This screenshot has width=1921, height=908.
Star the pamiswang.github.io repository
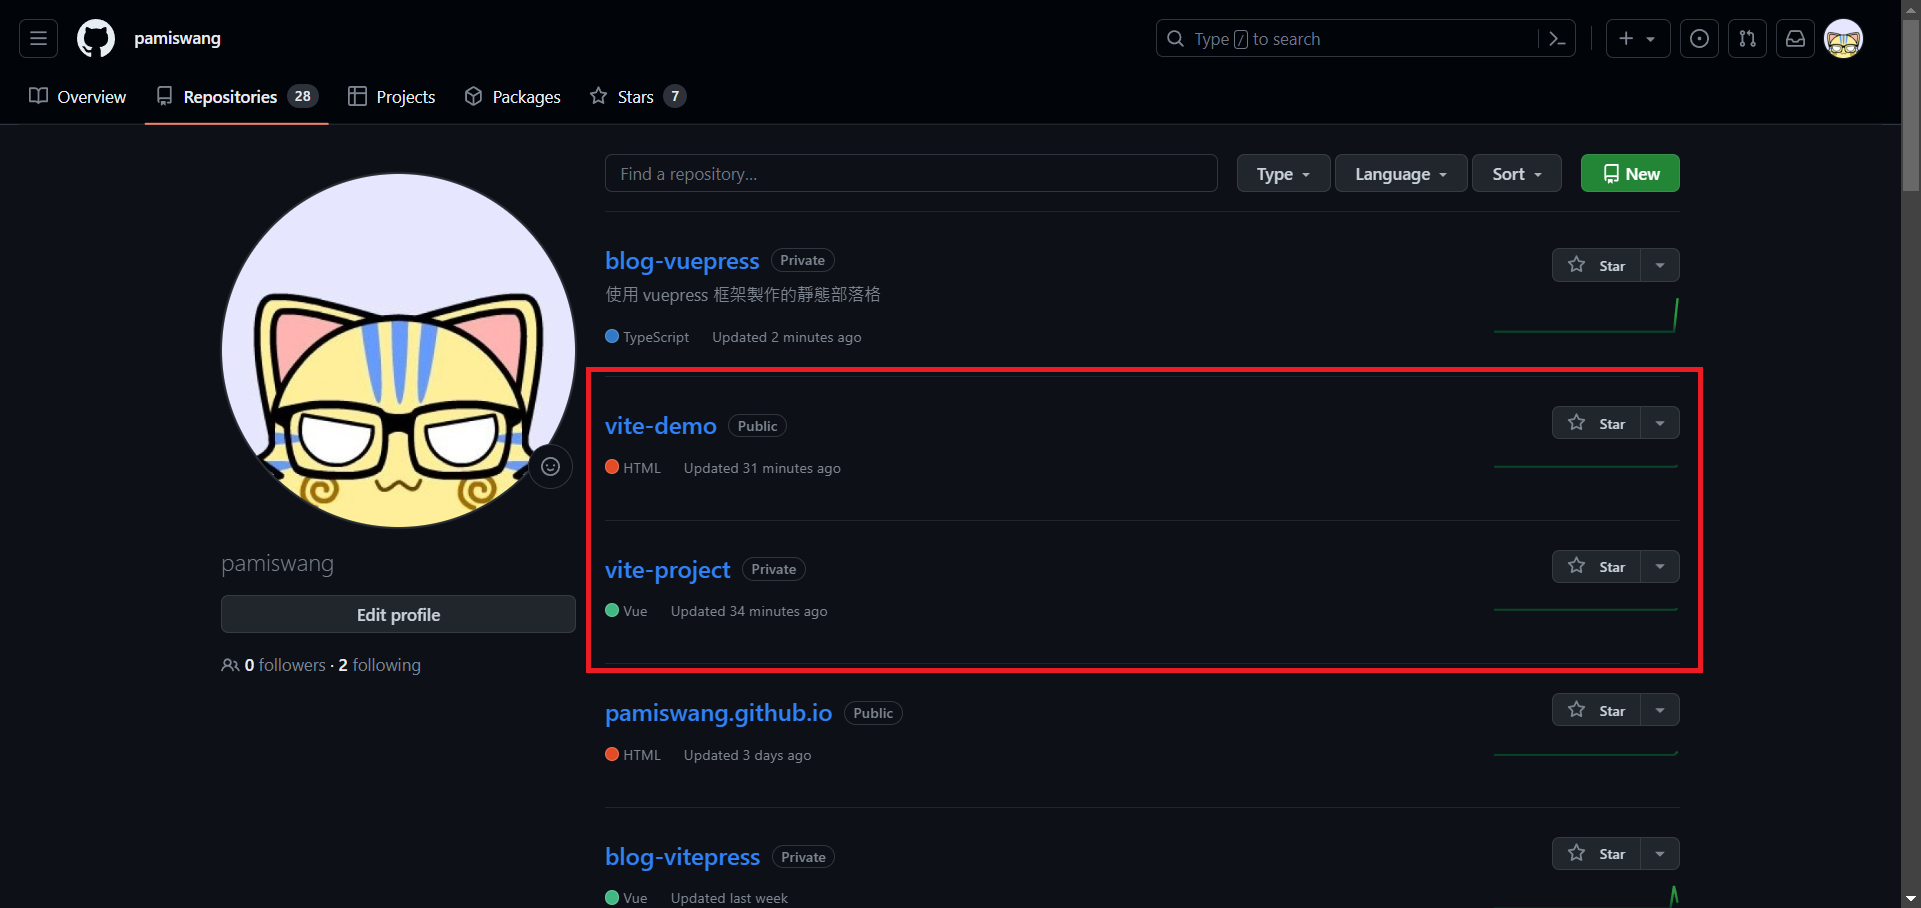point(1597,710)
